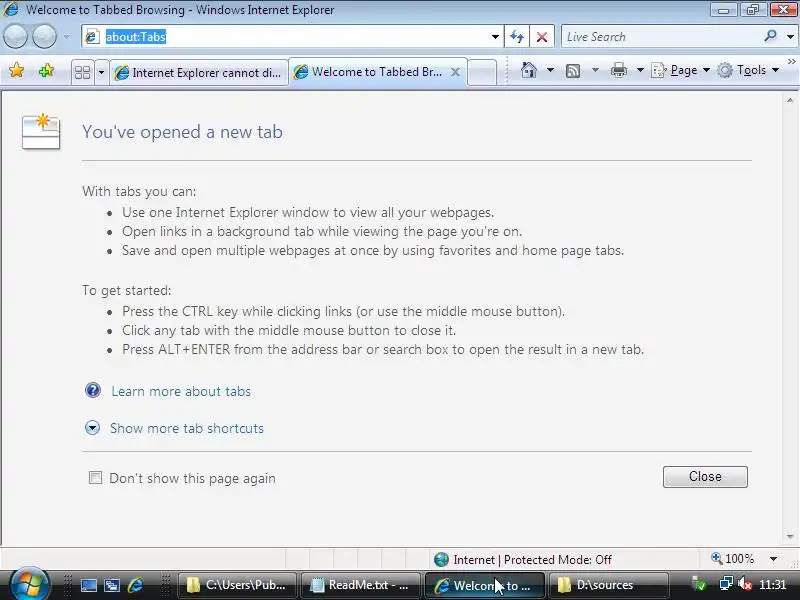This screenshot has width=800, height=600.
Task: Open the Windows Start orb
Action: click(x=29, y=585)
